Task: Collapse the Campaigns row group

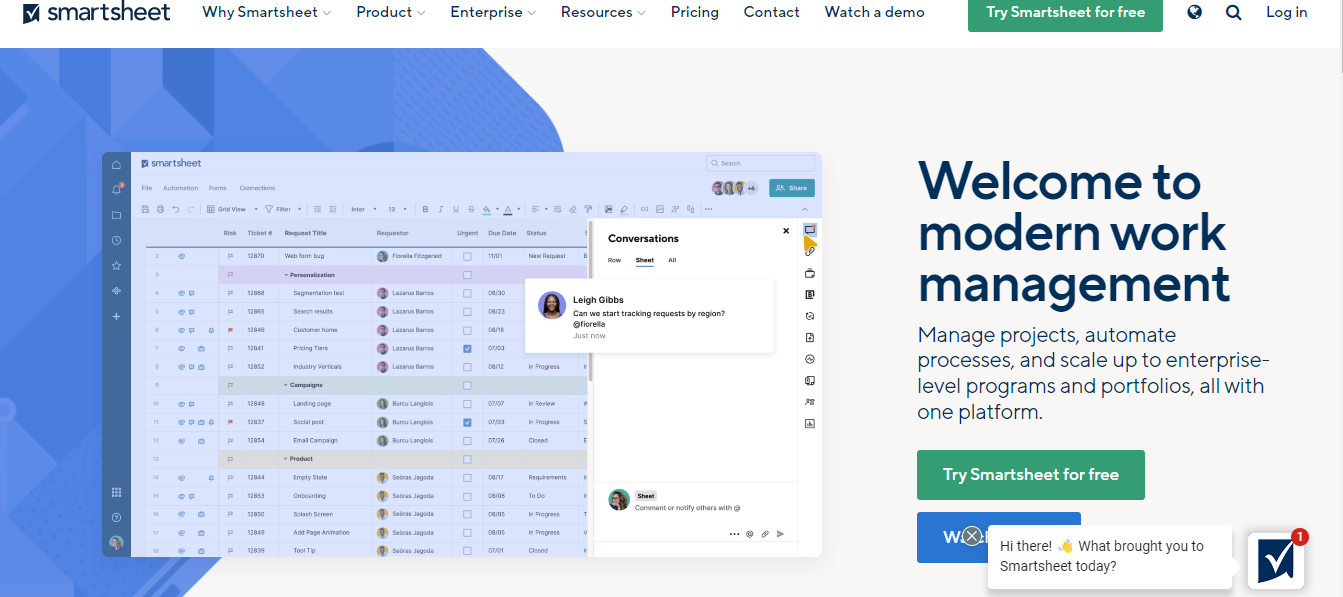Action: (x=286, y=385)
